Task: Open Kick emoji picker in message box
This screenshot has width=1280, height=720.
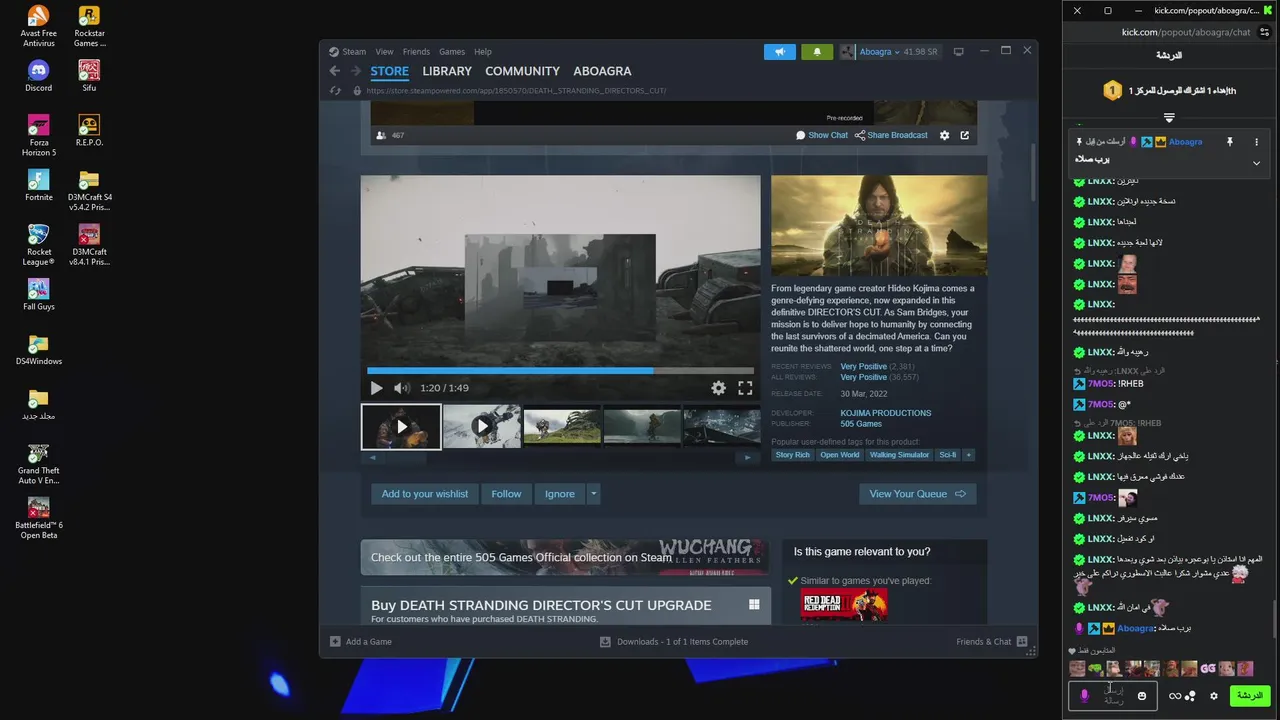Action: (1142, 695)
